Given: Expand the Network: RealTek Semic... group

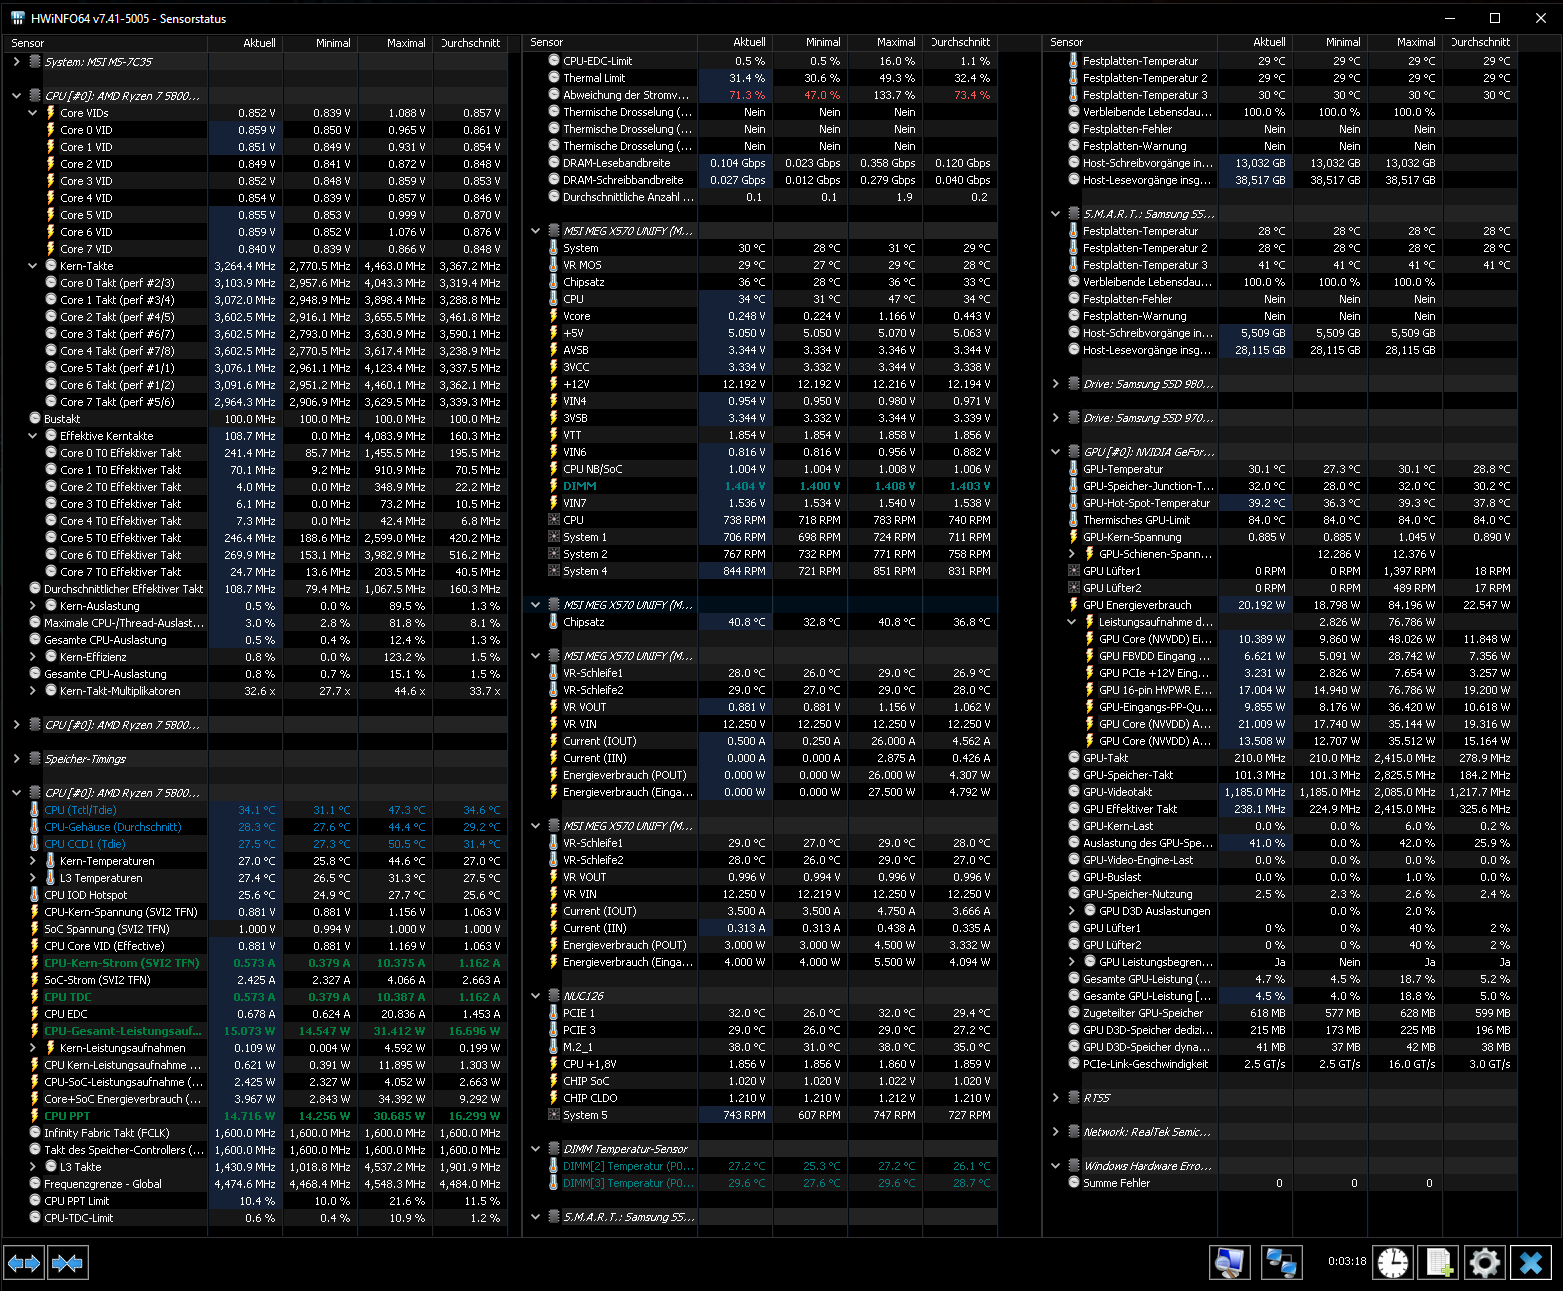Looking at the screenshot, I should click(1056, 1132).
